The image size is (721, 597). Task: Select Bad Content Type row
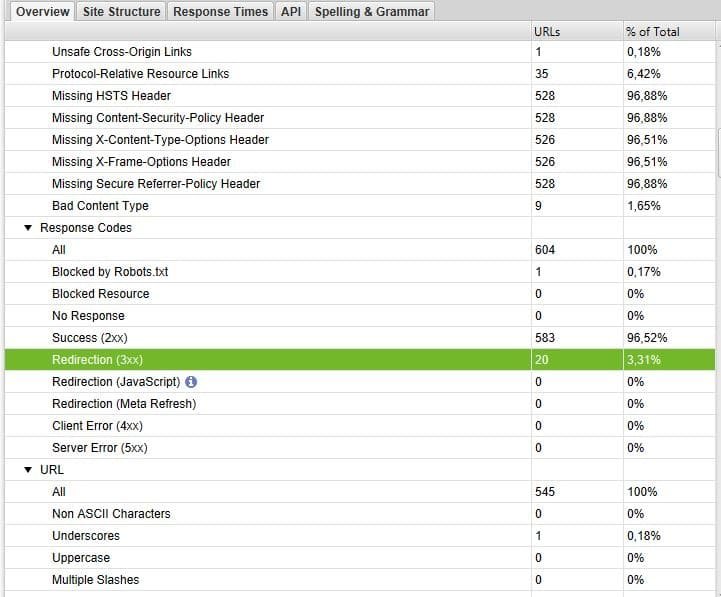click(x=100, y=206)
